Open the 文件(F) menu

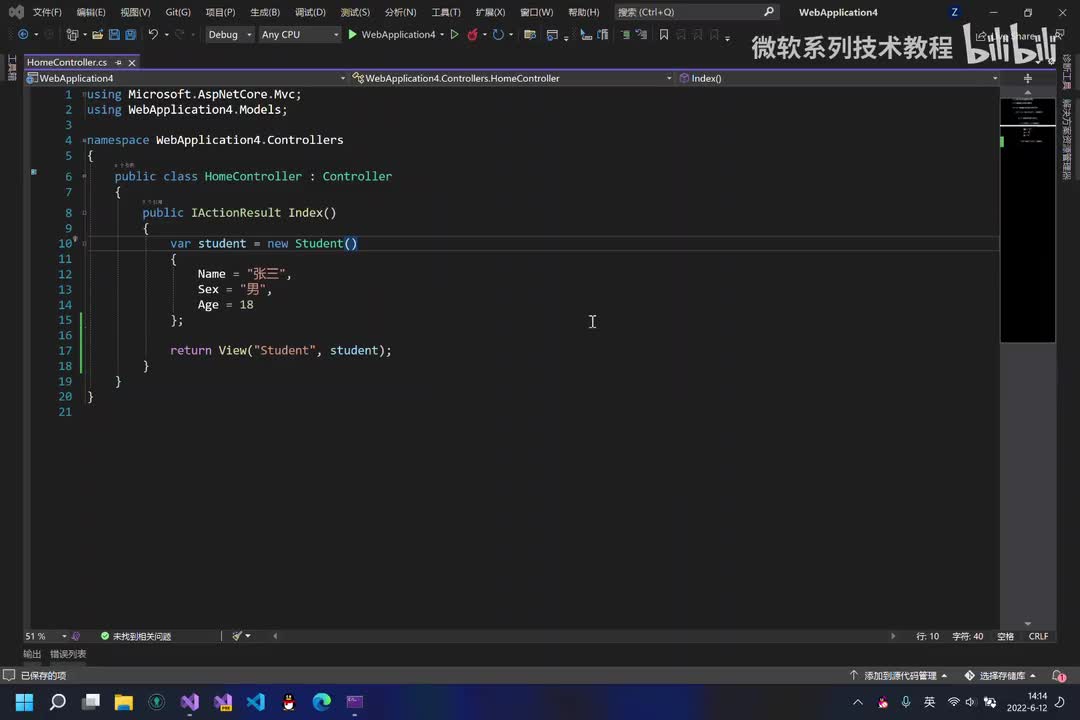47,12
